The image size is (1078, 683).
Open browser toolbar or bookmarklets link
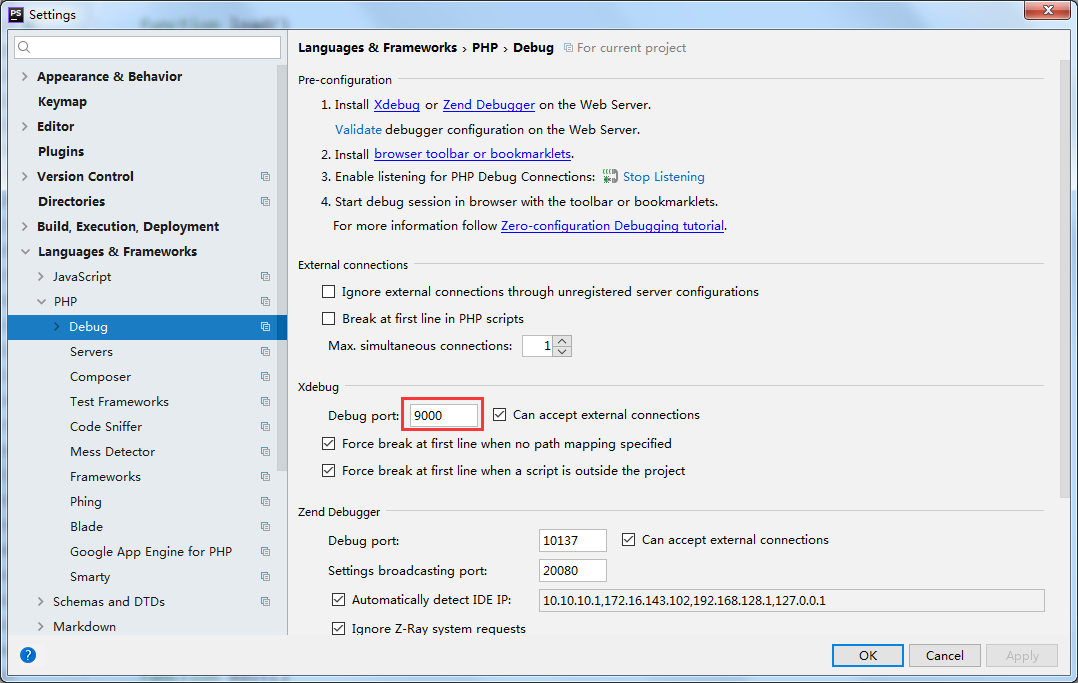point(472,154)
